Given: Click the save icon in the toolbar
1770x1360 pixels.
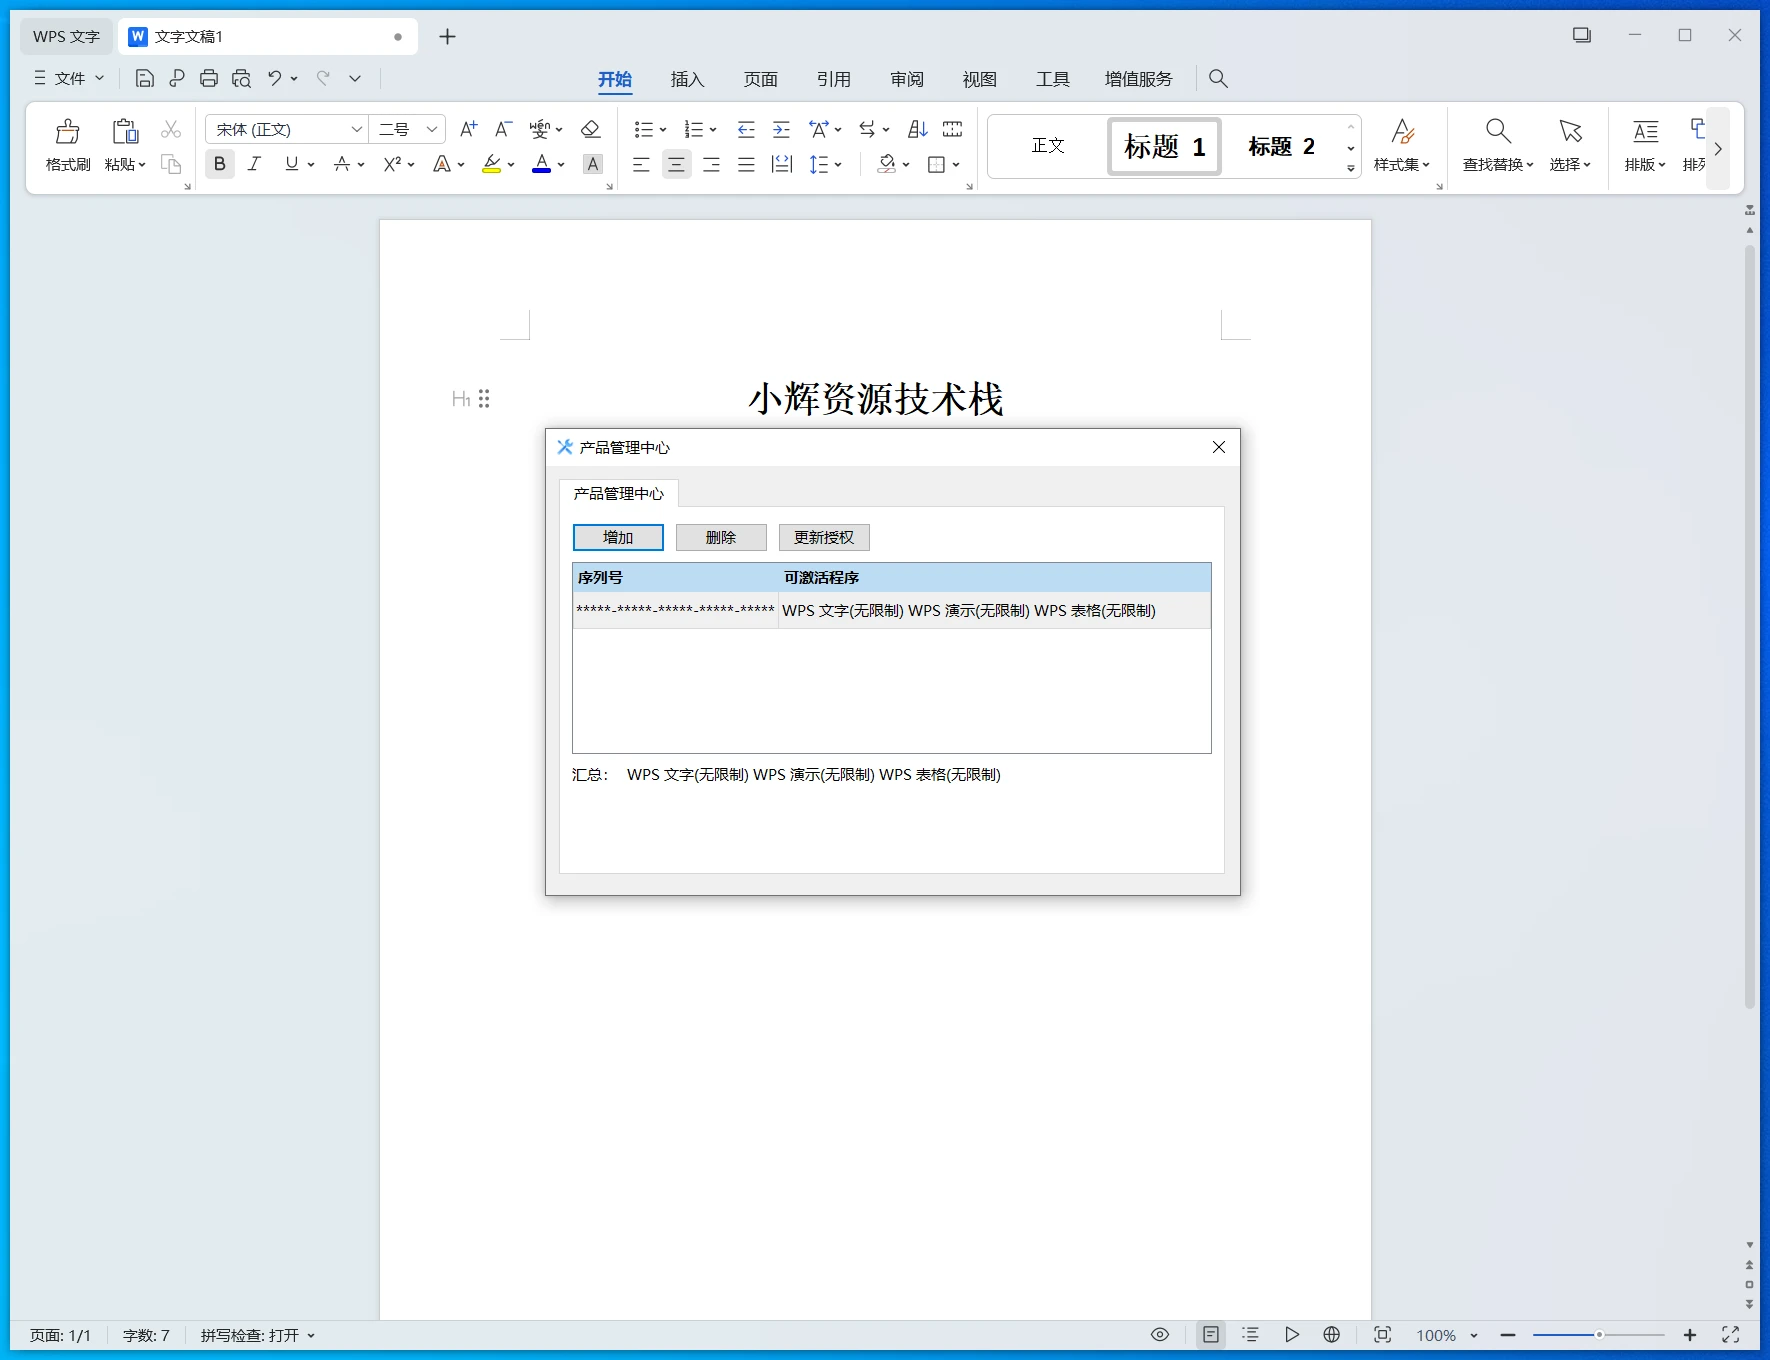Looking at the screenshot, I should [x=145, y=78].
